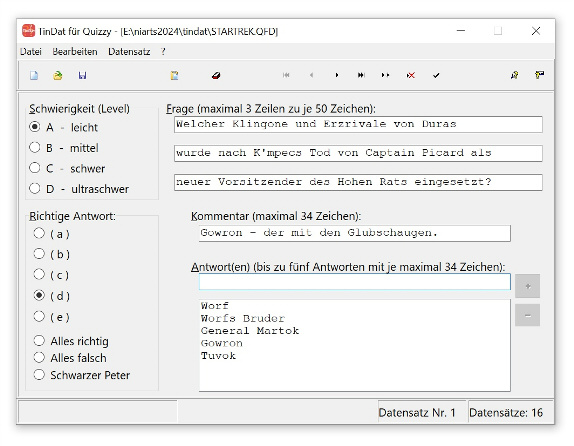The height and width of the screenshot is (446, 574).
Task: Go to the next record arrow
Action: point(337,75)
